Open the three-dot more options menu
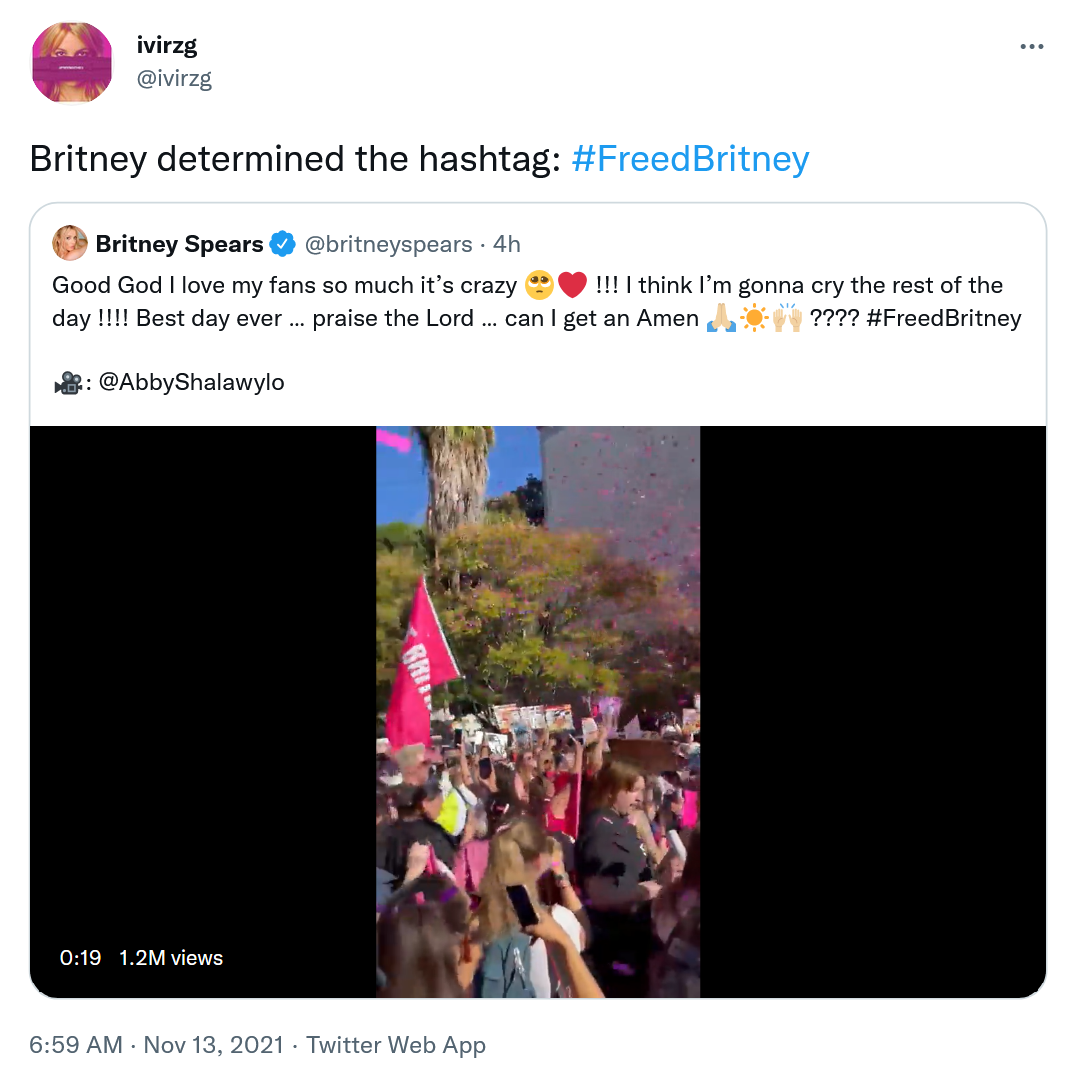This screenshot has height=1069, width=1069. click(x=1032, y=46)
